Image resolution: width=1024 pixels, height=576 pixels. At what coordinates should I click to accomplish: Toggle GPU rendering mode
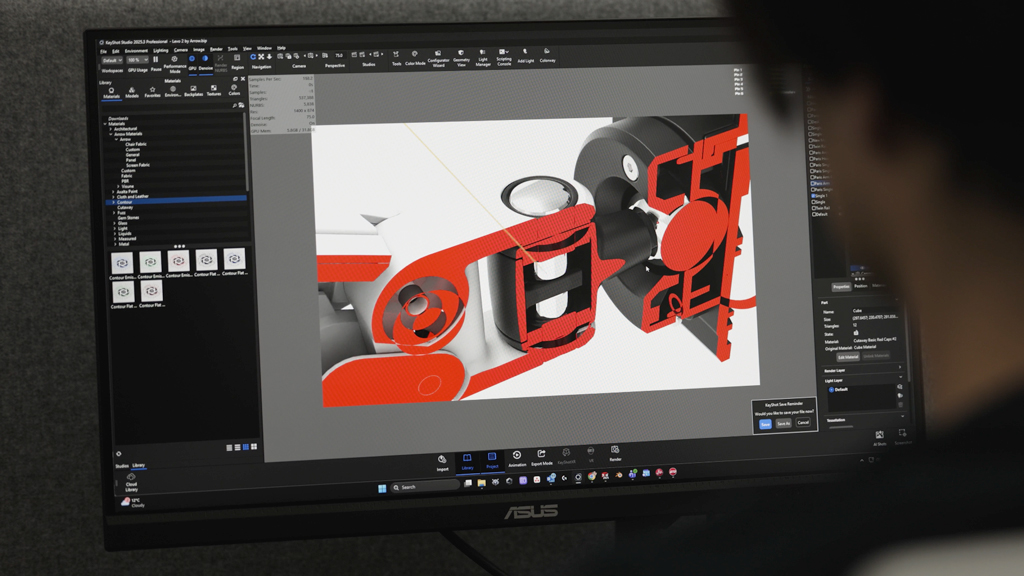(x=192, y=63)
